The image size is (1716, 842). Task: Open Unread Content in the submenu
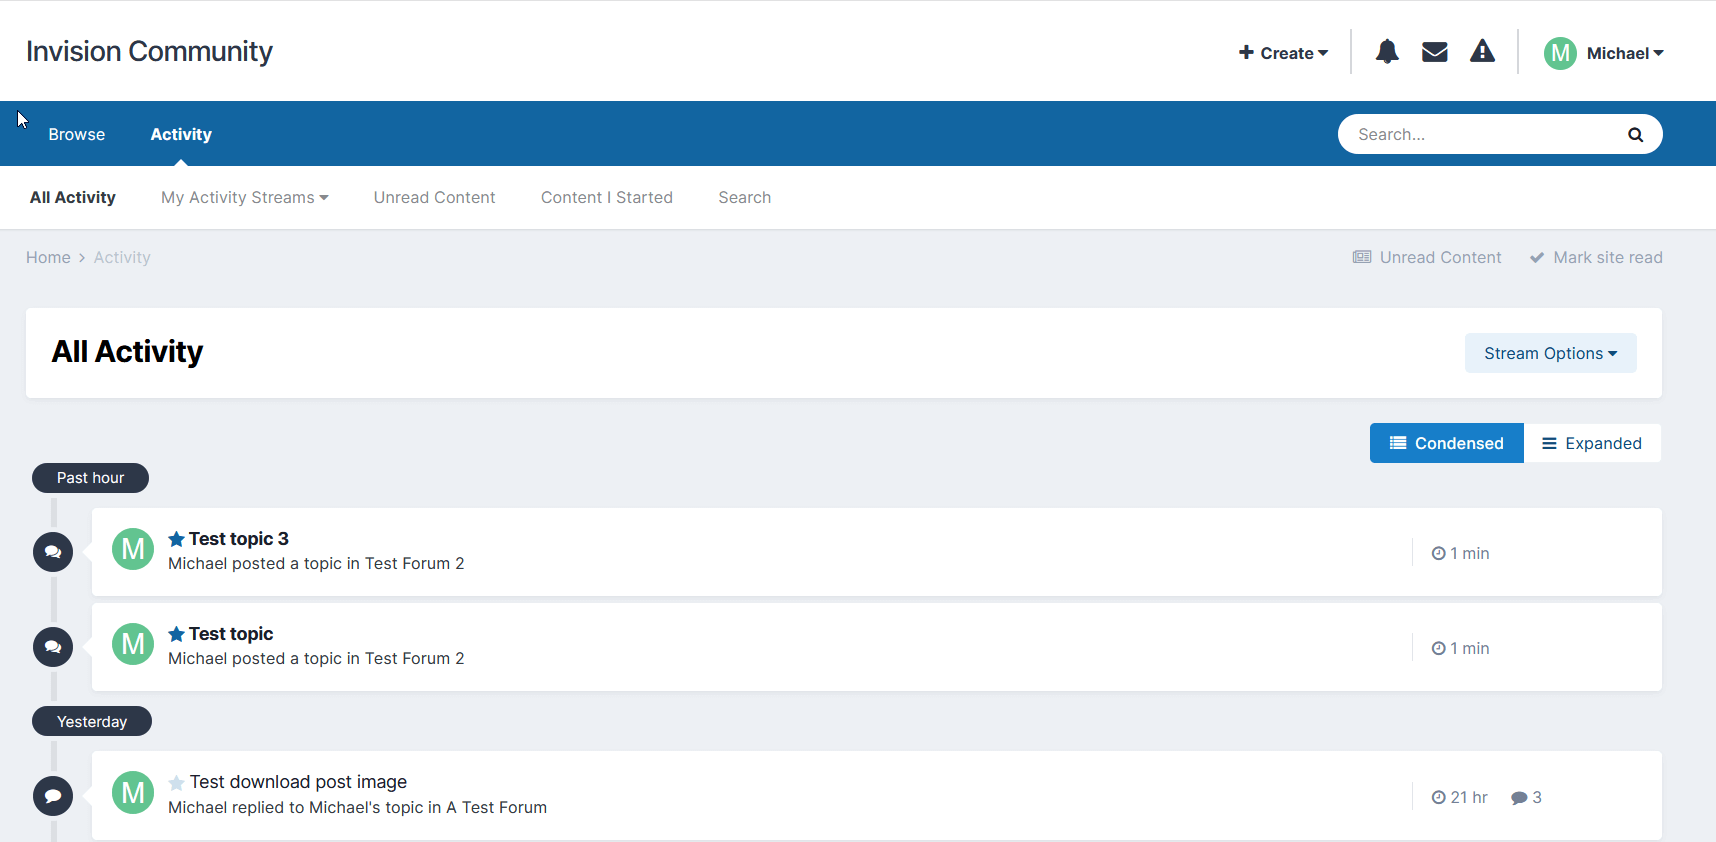[x=434, y=197]
